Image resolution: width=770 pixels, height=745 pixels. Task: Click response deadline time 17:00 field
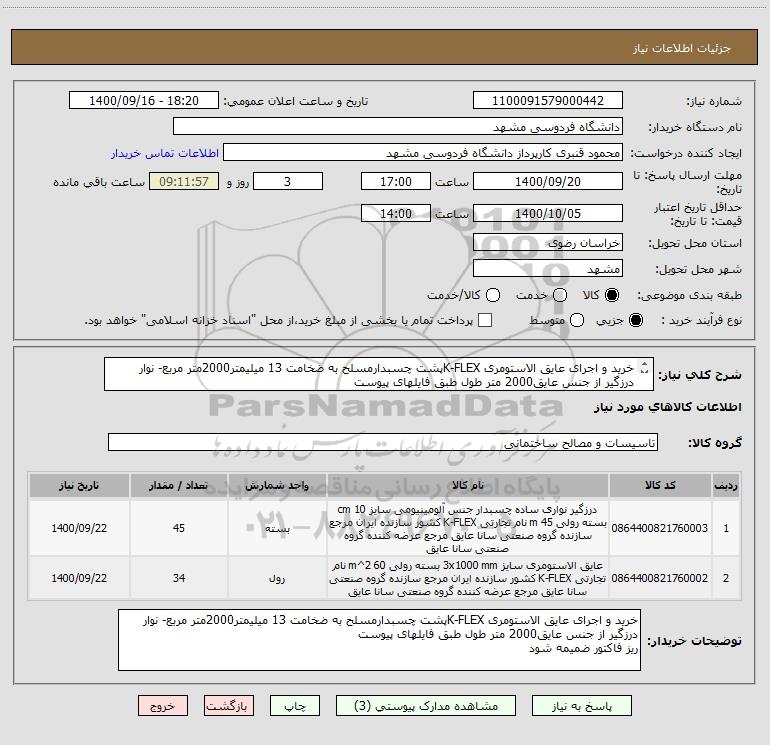(x=396, y=181)
